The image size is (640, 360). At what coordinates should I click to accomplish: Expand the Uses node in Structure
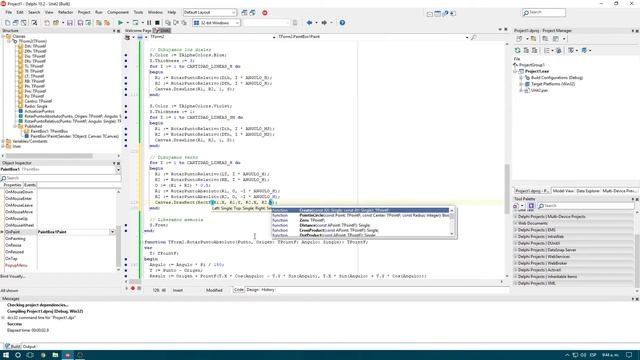click(3, 146)
